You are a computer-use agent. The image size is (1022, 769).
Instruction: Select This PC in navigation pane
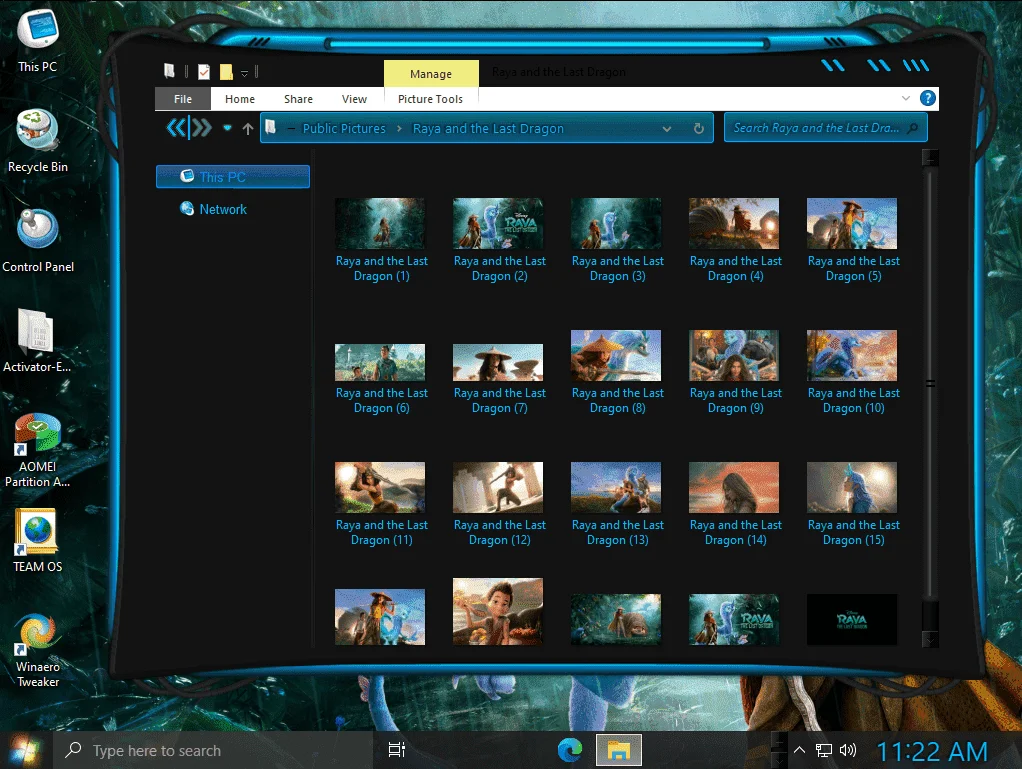click(x=233, y=177)
